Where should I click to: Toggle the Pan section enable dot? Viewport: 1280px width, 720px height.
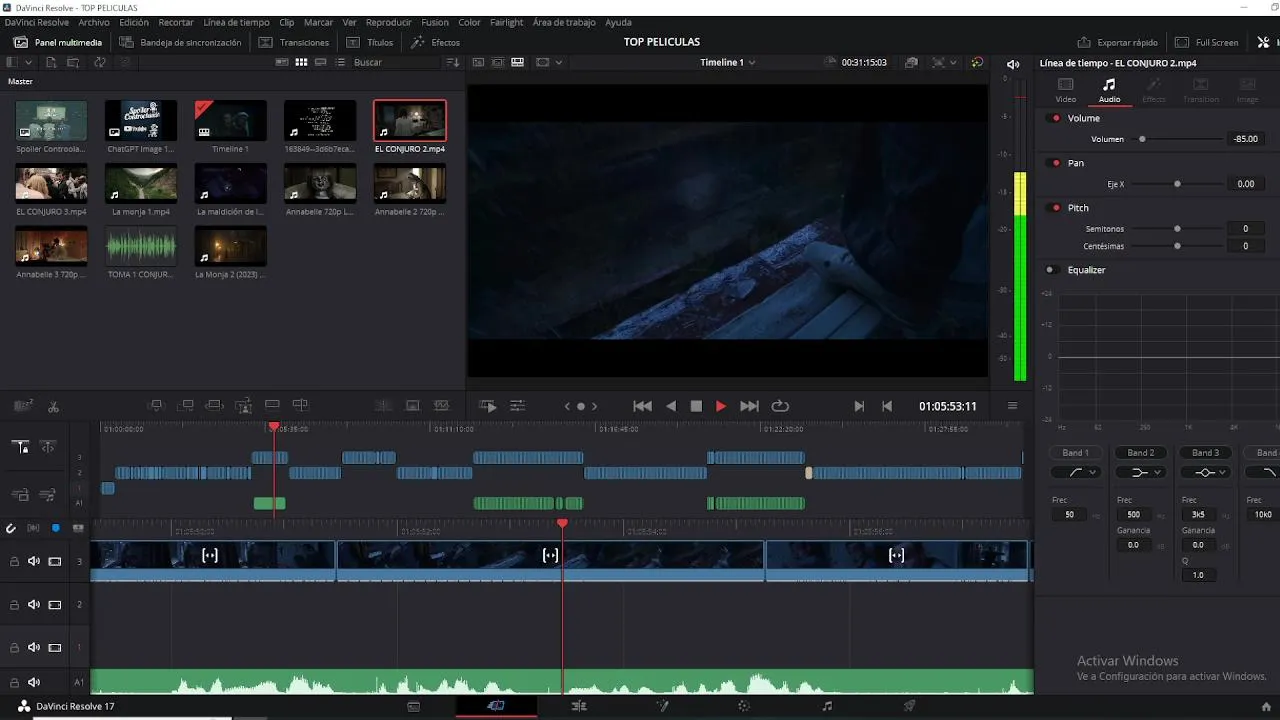[1056, 163]
